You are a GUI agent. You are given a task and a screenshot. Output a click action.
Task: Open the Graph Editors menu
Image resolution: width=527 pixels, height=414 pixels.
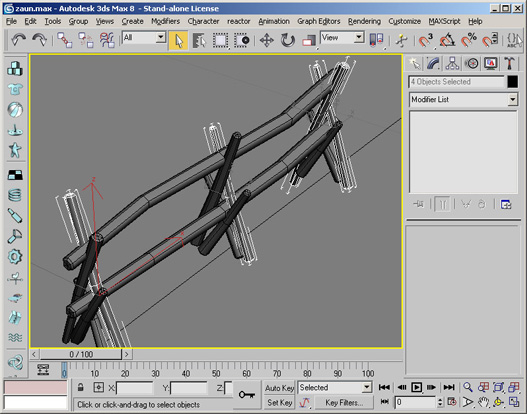tap(319, 21)
